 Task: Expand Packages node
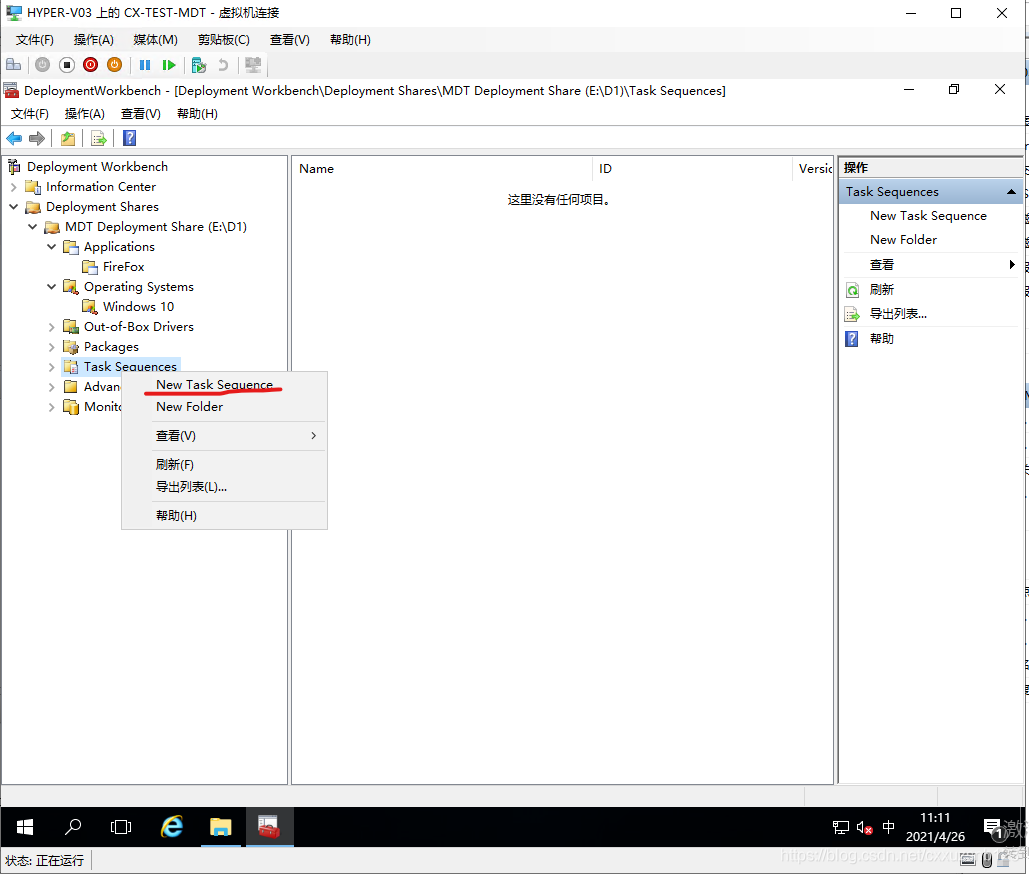(51, 346)
